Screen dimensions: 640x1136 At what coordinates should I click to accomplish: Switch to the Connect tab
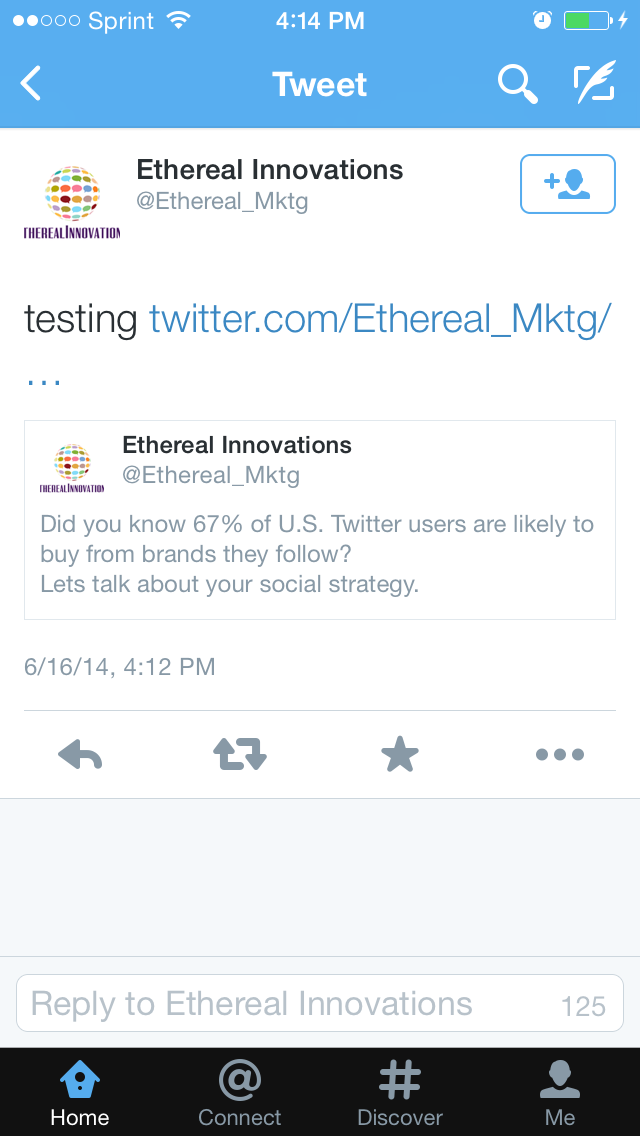pyautogui.click(x=240, y=1092)
